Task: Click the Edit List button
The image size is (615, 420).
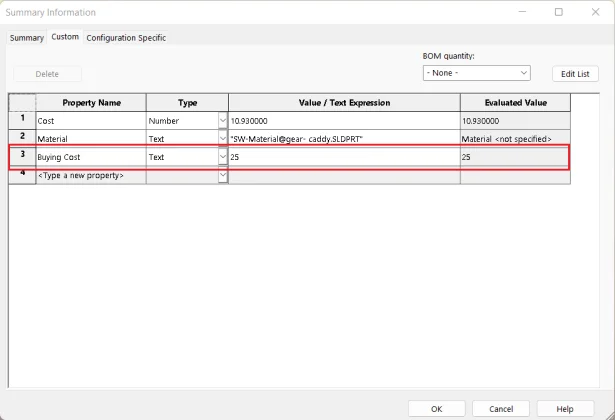Action: point(576,74)
